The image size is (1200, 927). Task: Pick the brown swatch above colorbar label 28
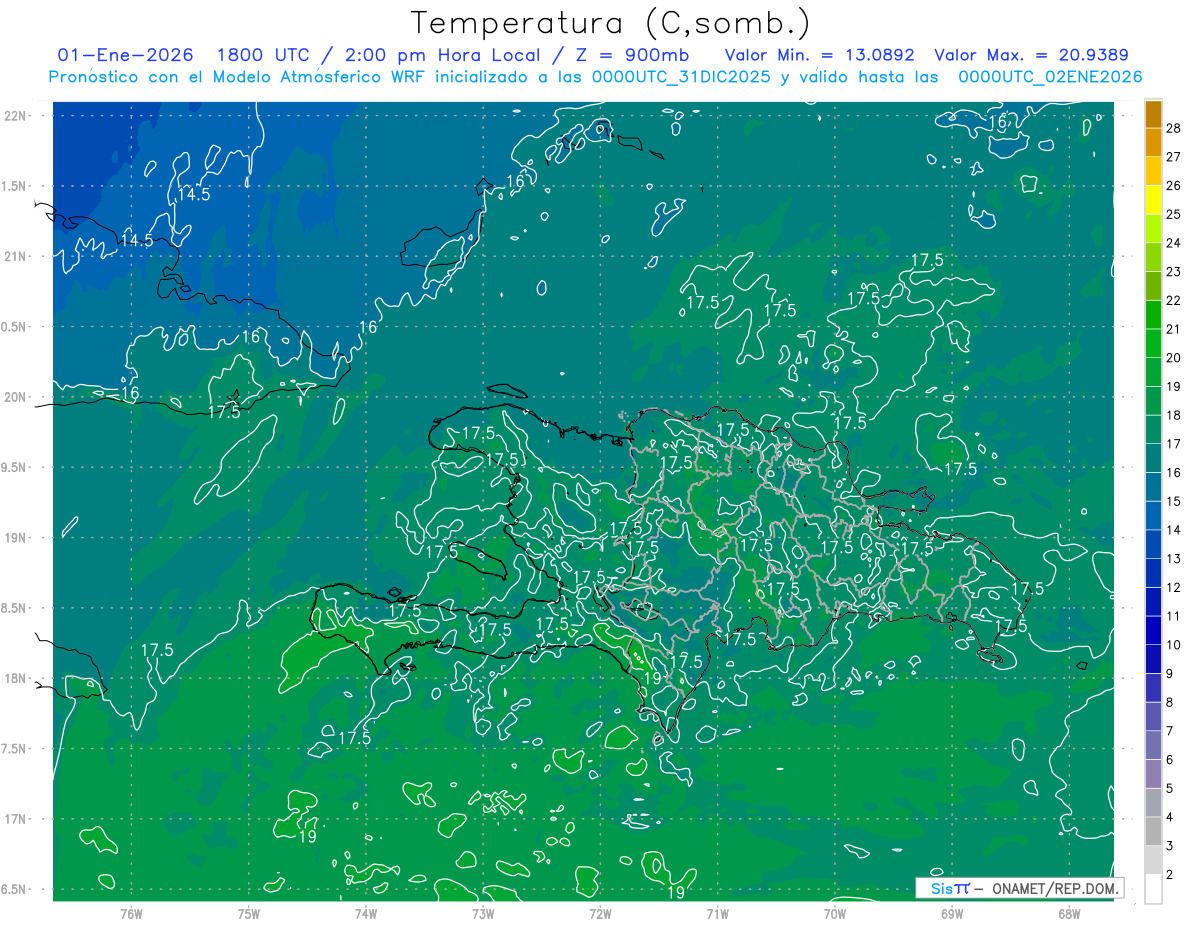(1153, 113)
